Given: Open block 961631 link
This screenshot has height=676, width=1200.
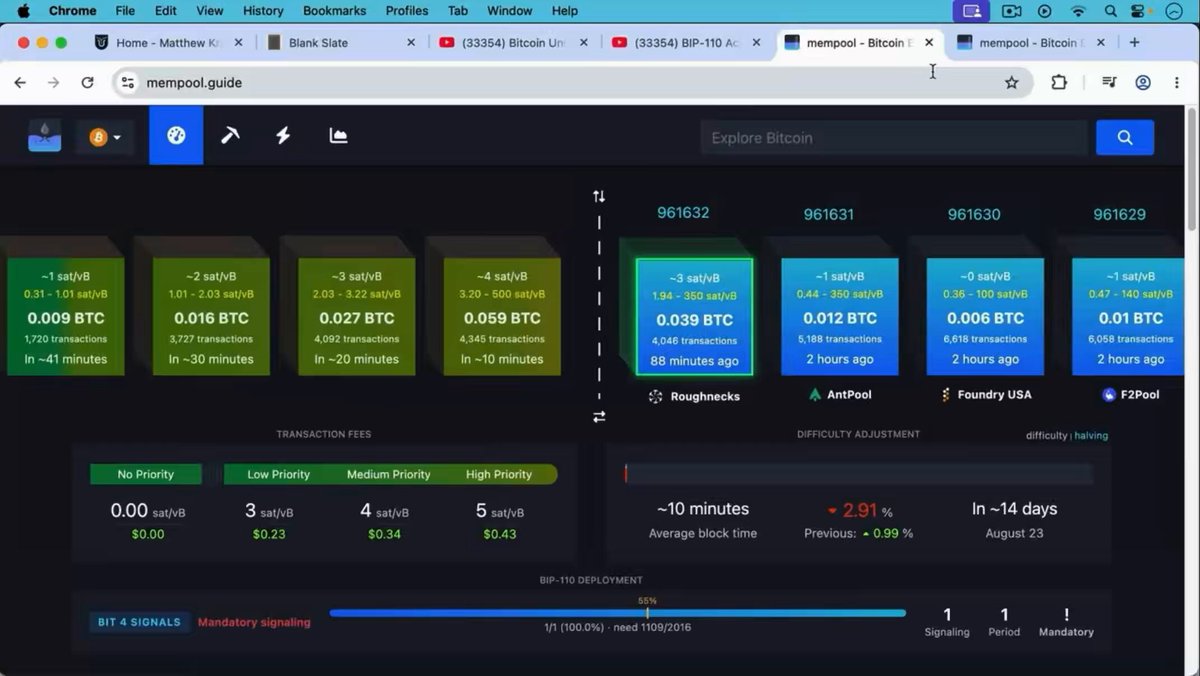Looking at the screenshot, I should pyautogui.click(x=829, y=214).
